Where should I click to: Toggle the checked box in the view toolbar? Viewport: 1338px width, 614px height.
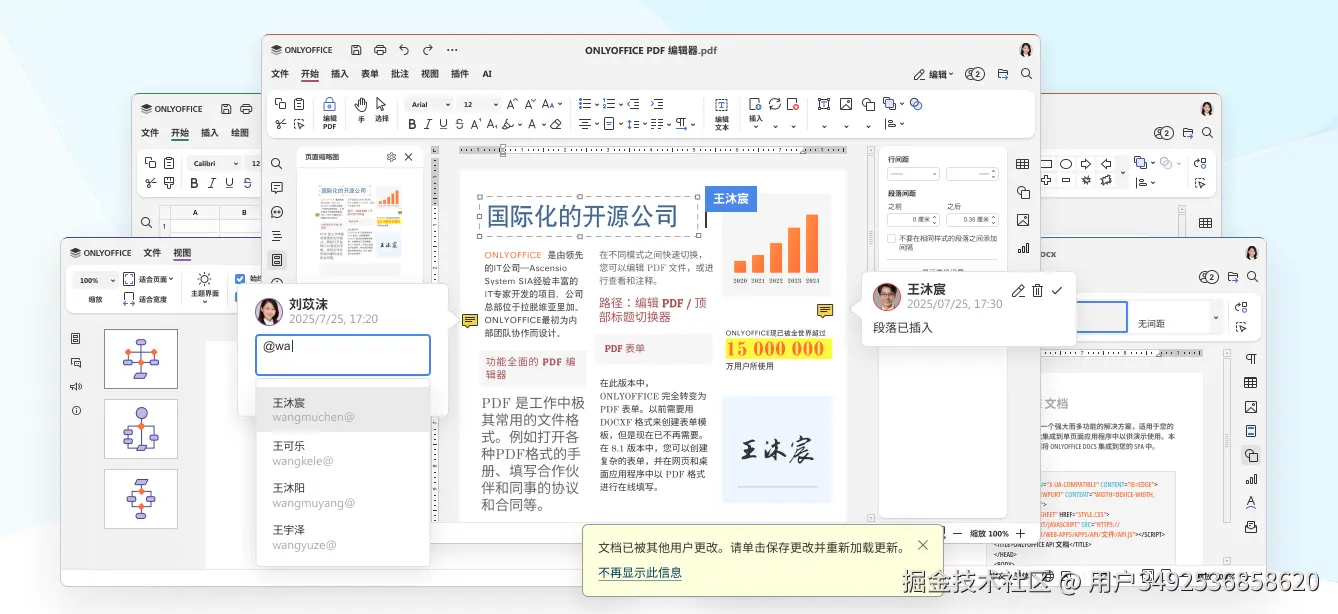point(239,279)
